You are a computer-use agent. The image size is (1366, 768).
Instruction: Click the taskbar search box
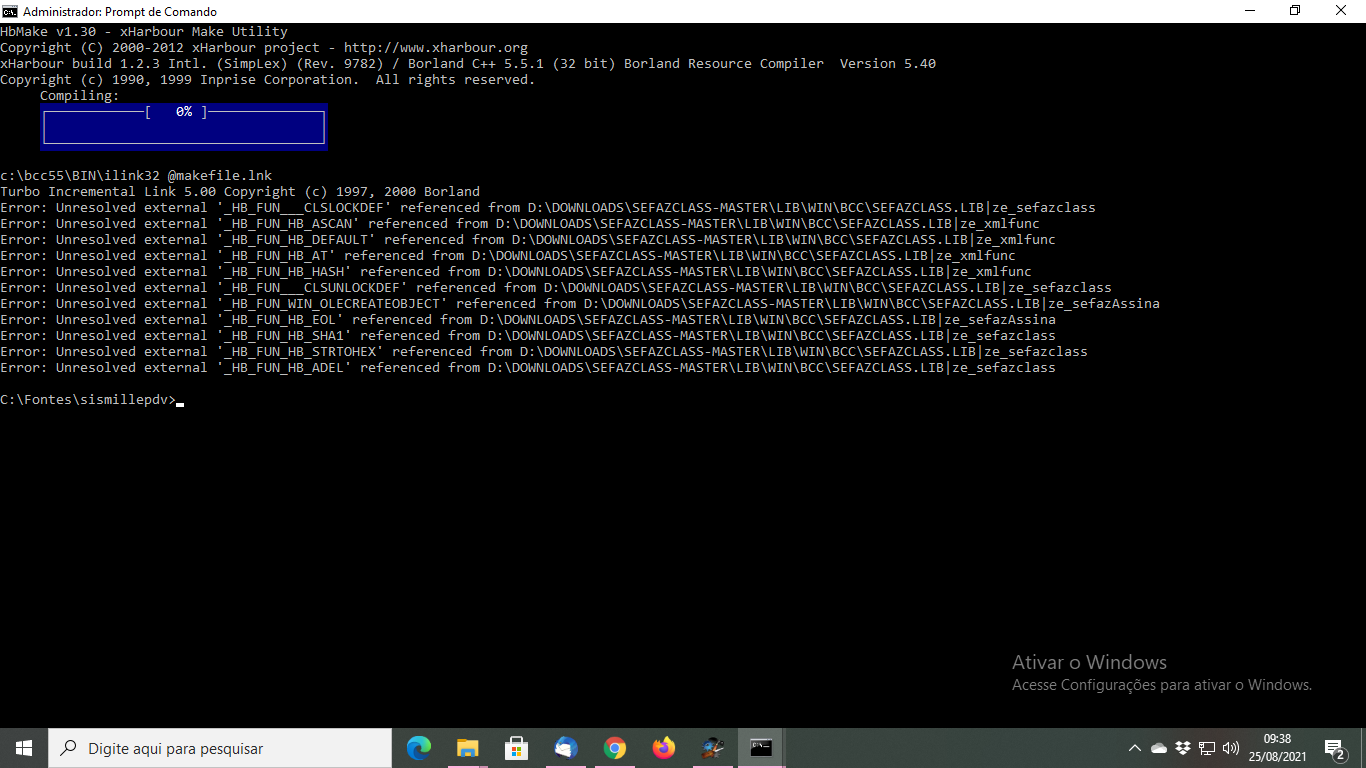pyautogui.click(x=220, y=748)
